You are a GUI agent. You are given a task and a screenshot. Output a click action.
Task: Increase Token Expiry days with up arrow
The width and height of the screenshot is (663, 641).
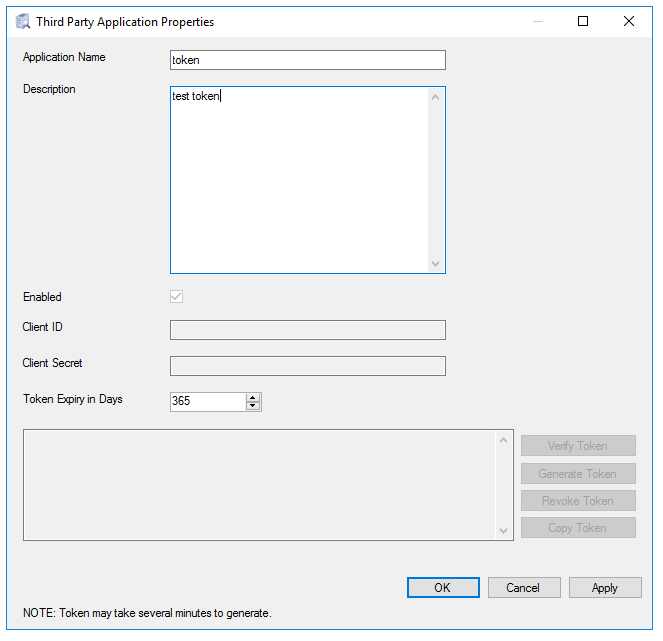(253, 397)
